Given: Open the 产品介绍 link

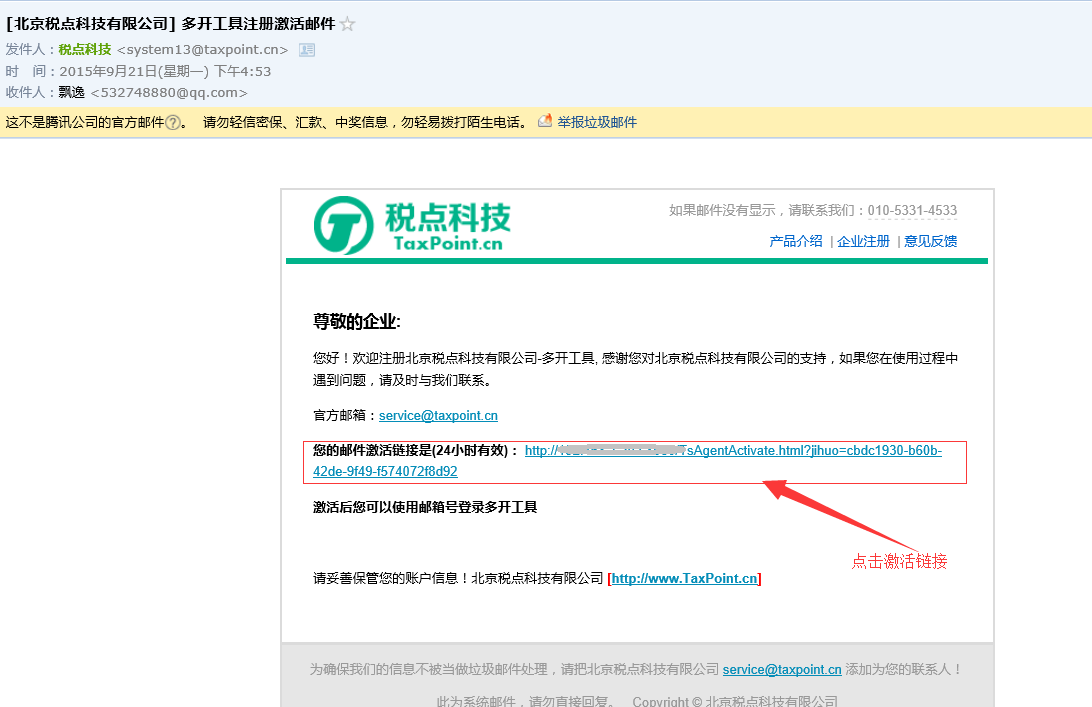Looking at the screenshot, I should click(795, 241).
